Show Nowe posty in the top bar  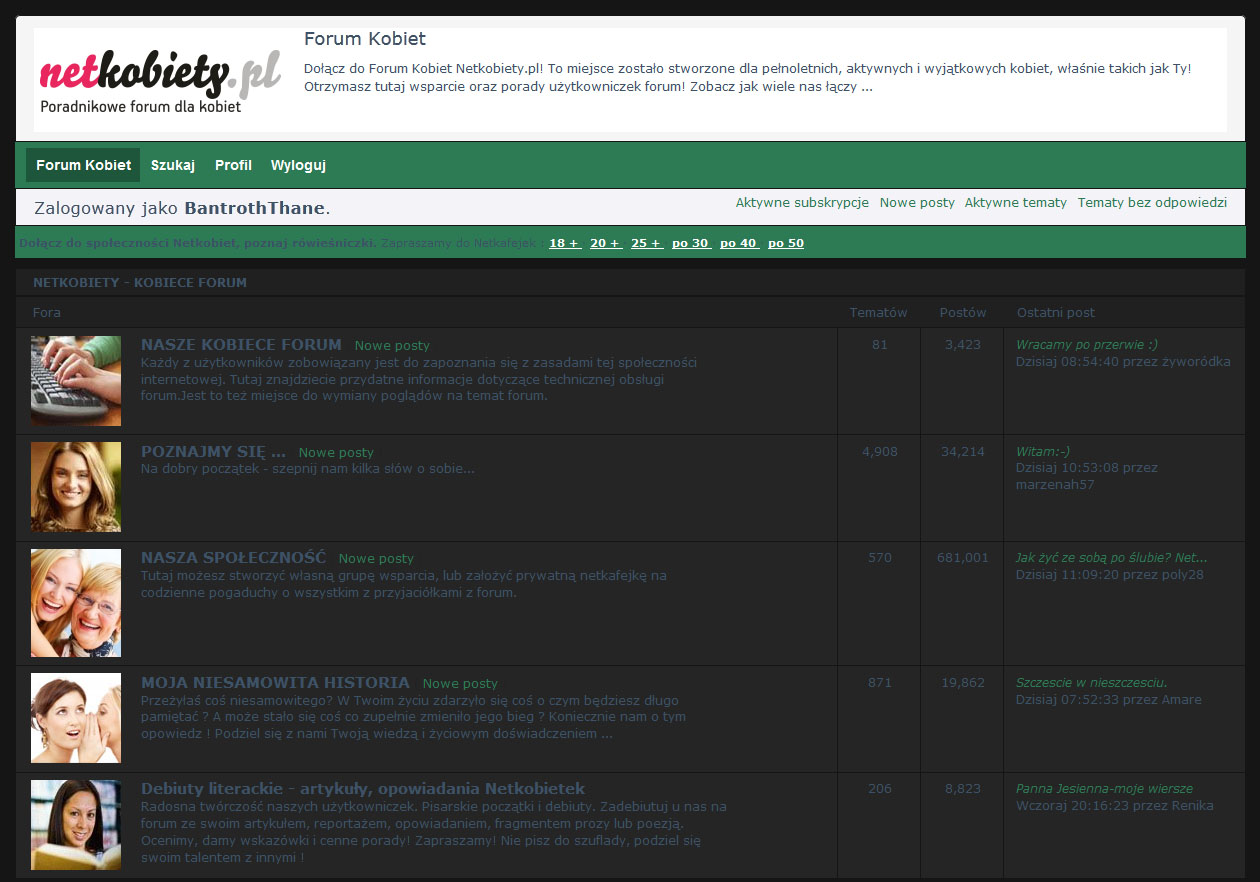point(917,202)
